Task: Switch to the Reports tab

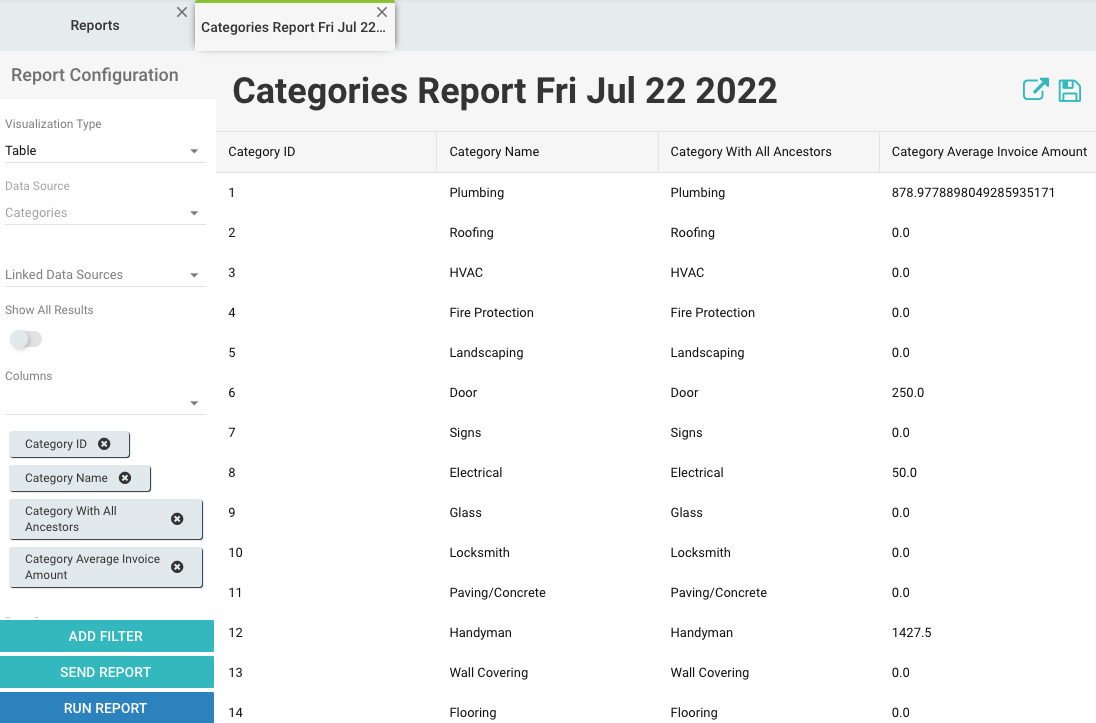Action: click(95, 26)
